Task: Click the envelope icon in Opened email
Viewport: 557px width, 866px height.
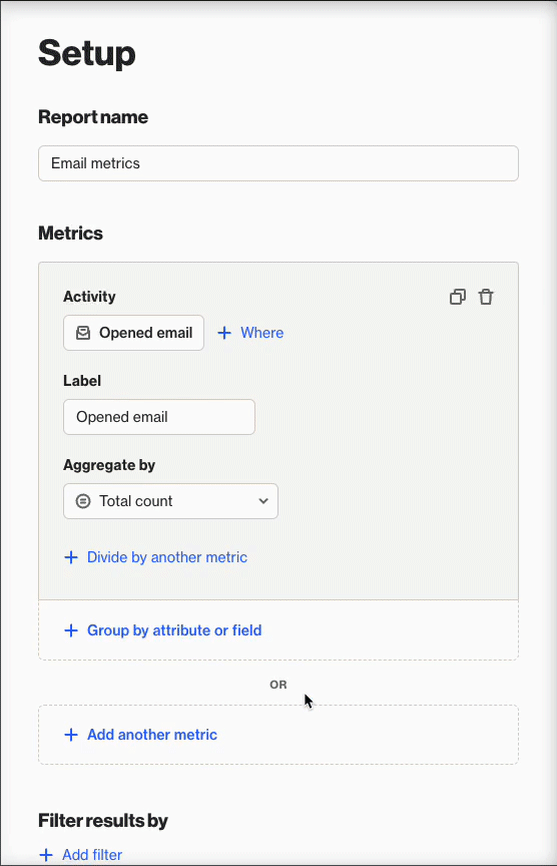Action: (x=83, y=332)
